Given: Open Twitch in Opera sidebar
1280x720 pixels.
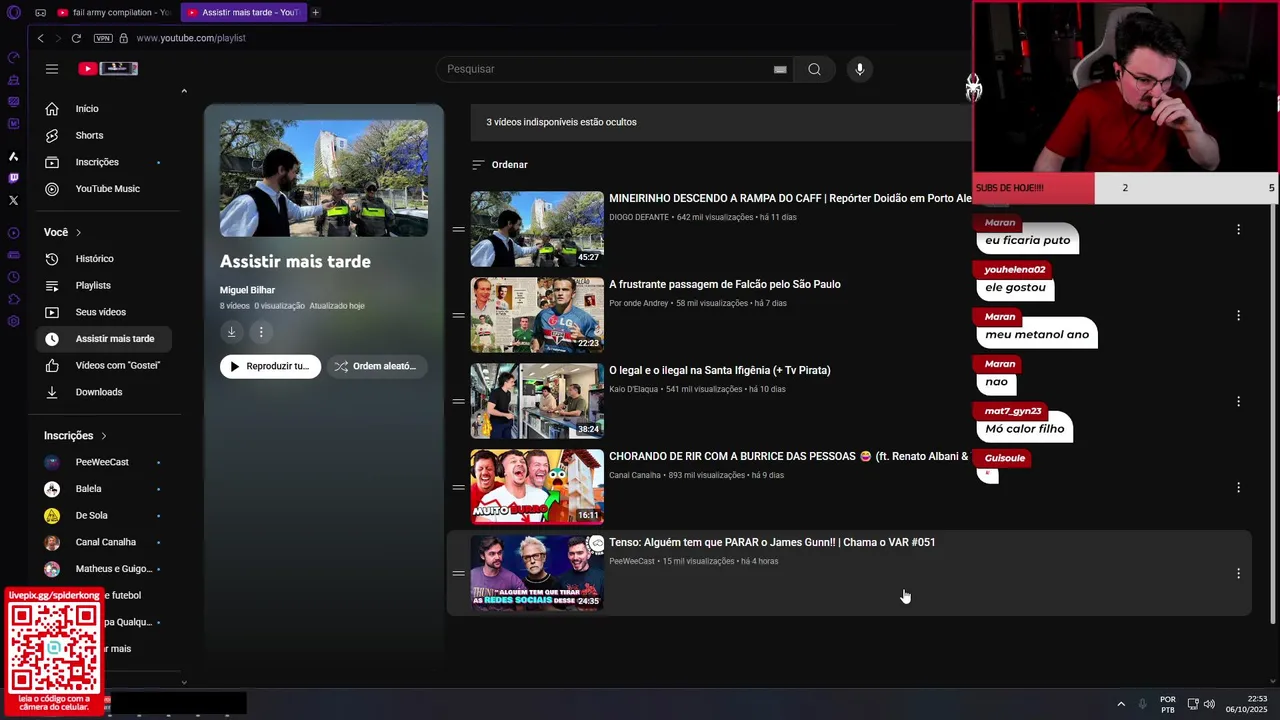Looking at the screenshot, I should click(x=14, y=178).
